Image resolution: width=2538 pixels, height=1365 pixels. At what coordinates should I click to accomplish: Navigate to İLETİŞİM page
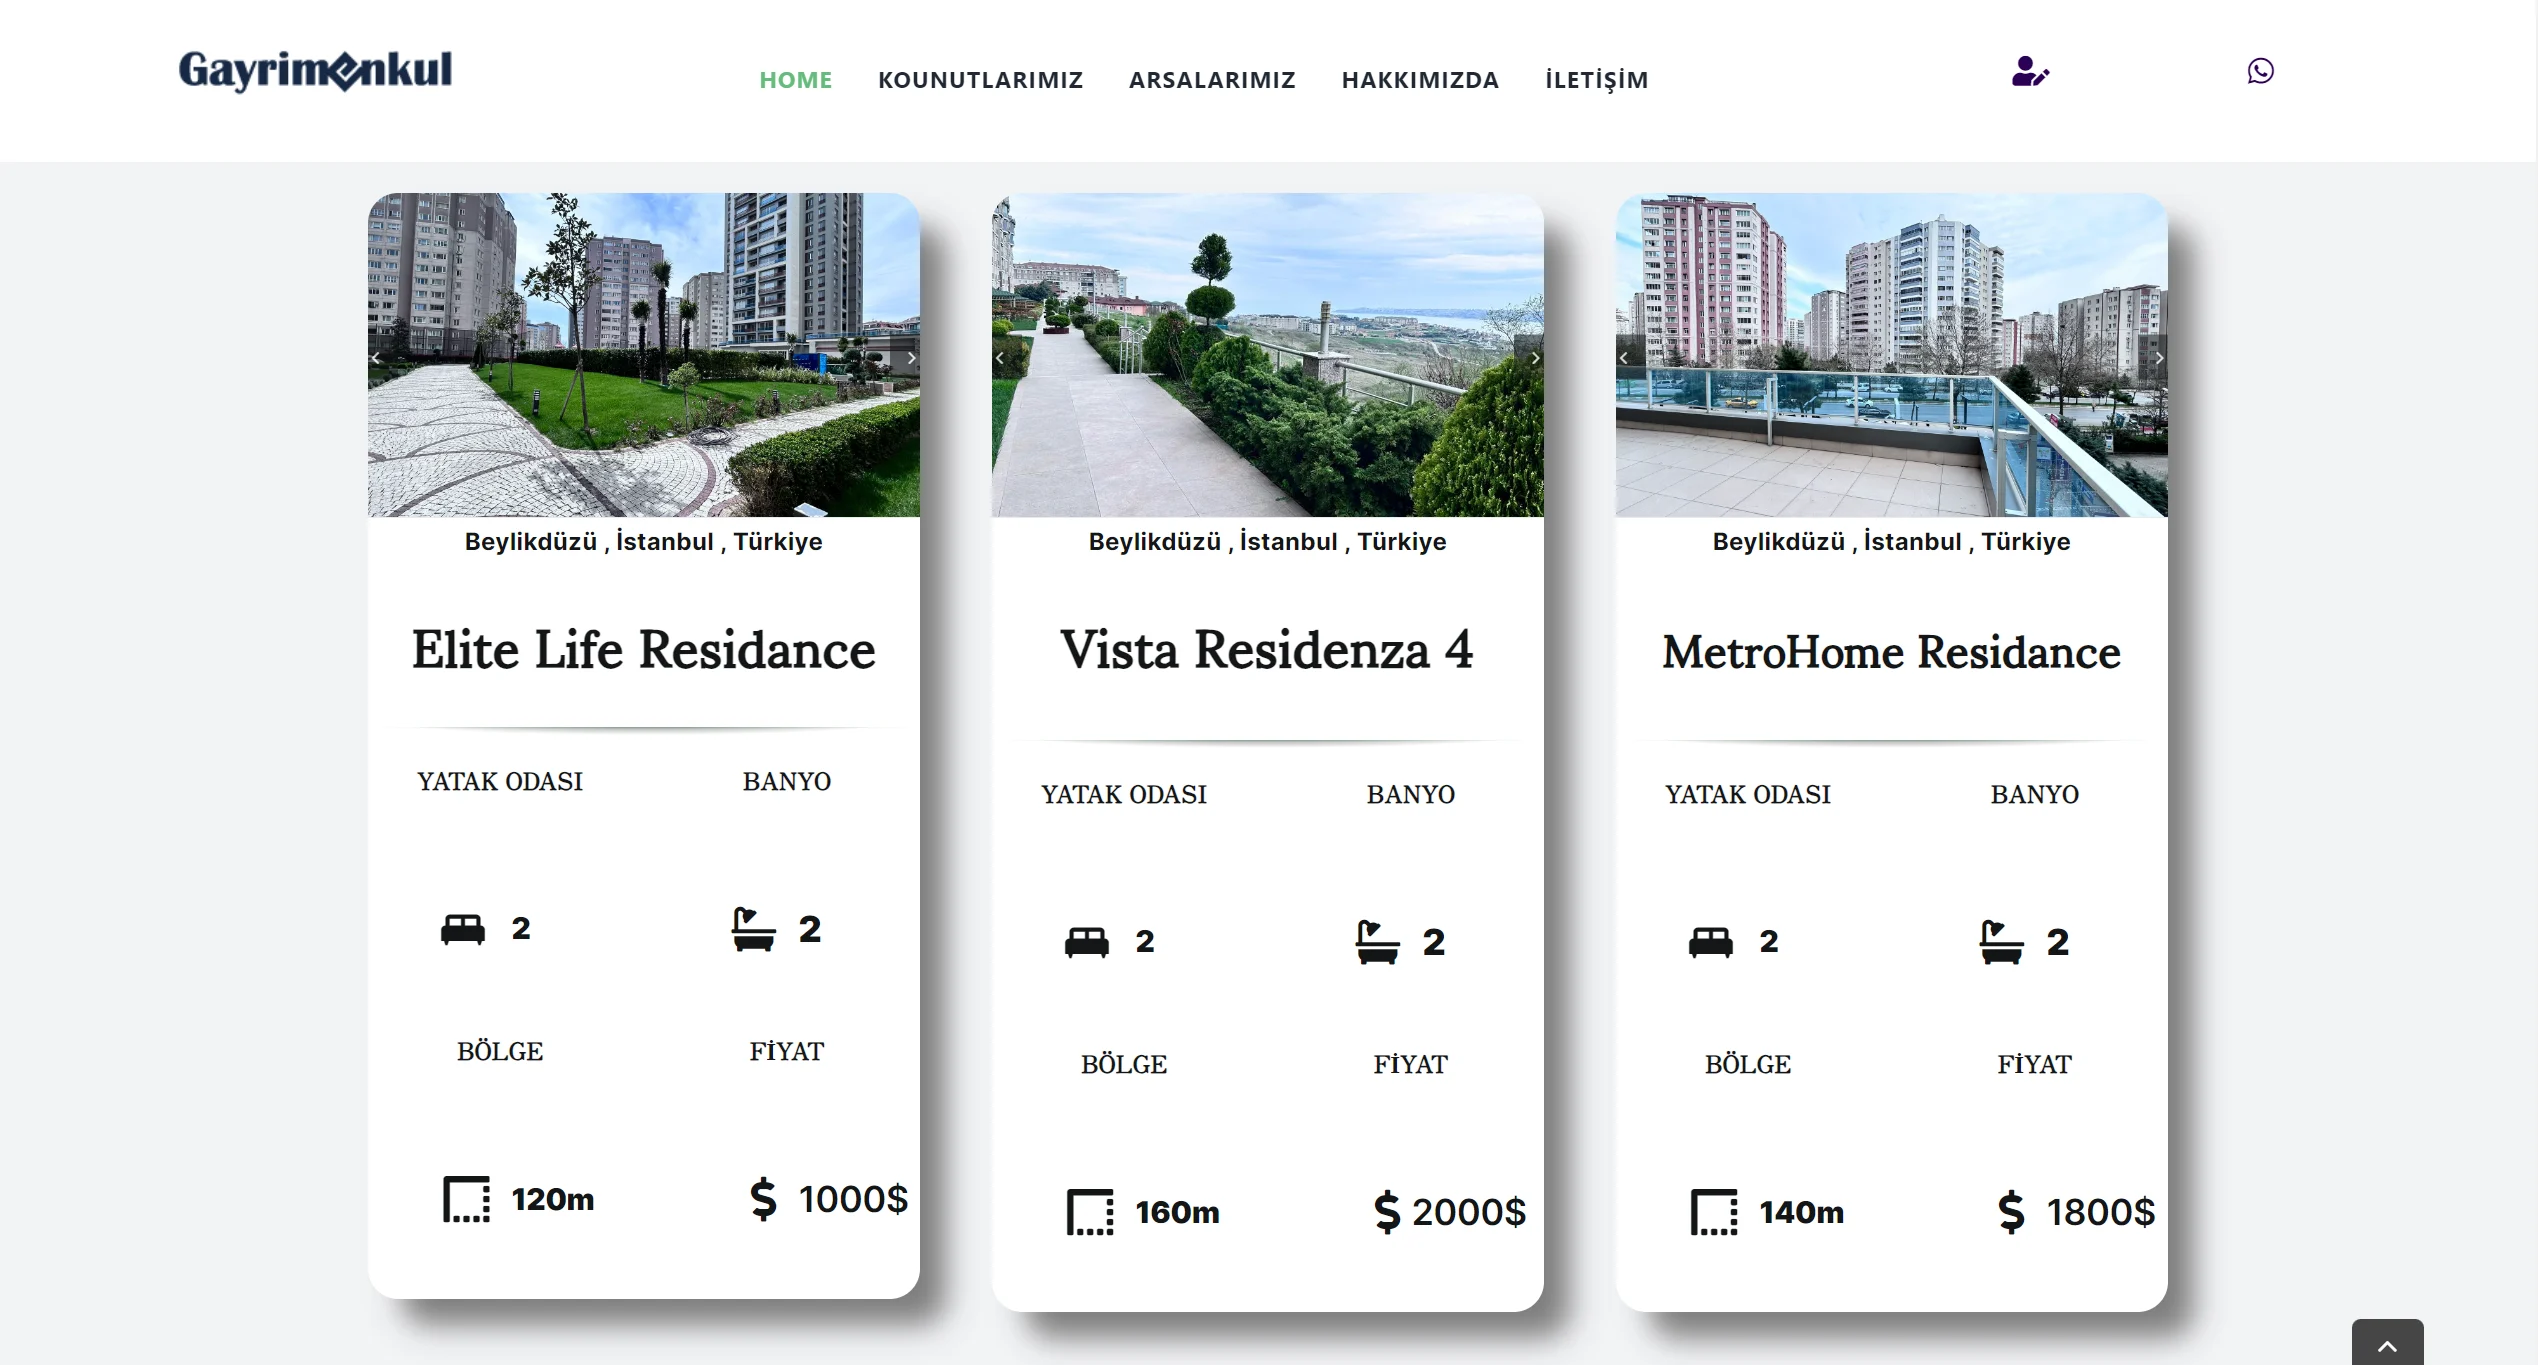(x=1596, y=80)
